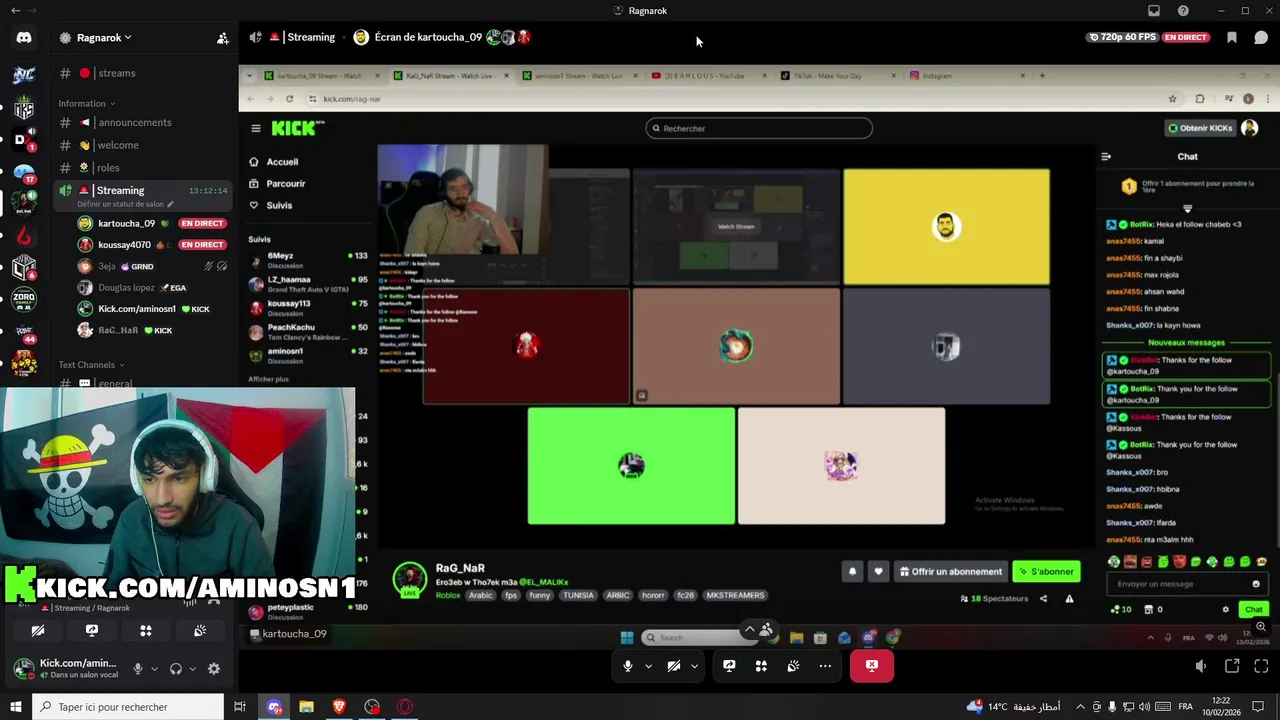The width and height of the screenshot is (1280, 720).
Task: Open the server with the 17 badge
Action: click(24, 172)
